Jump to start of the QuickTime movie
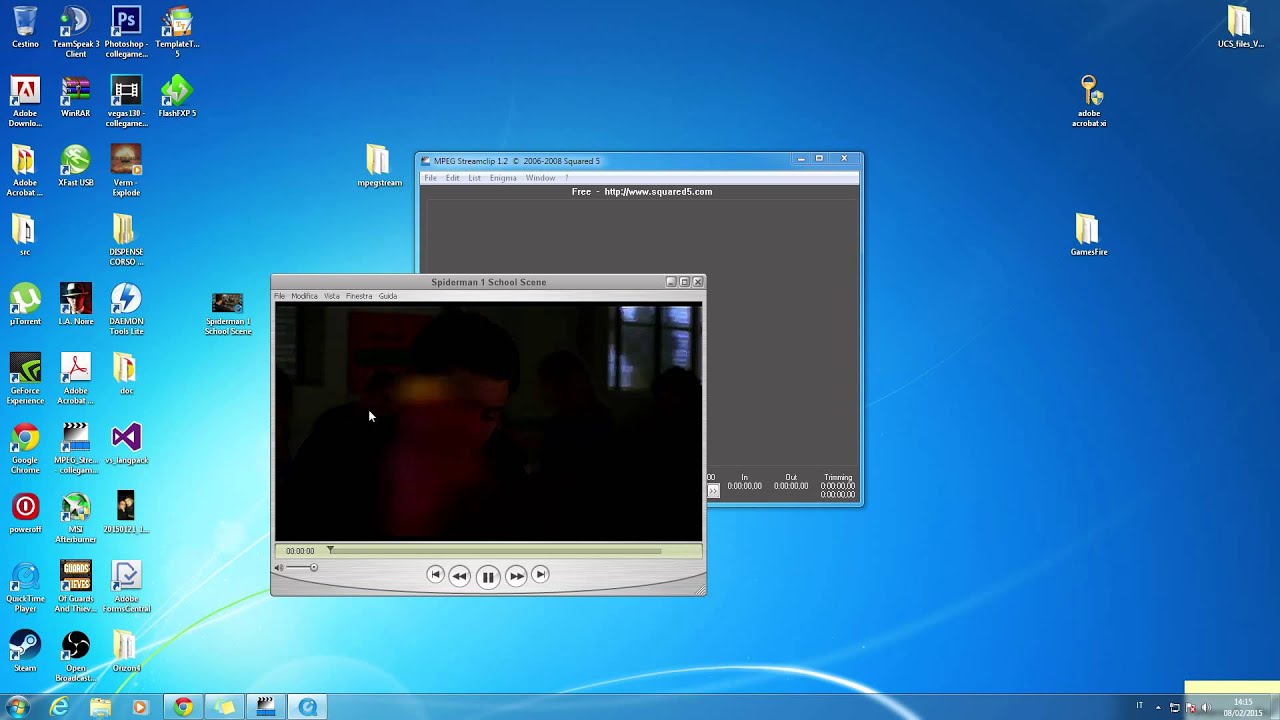This screenshot has width=1280, height=720. (434, 574)
